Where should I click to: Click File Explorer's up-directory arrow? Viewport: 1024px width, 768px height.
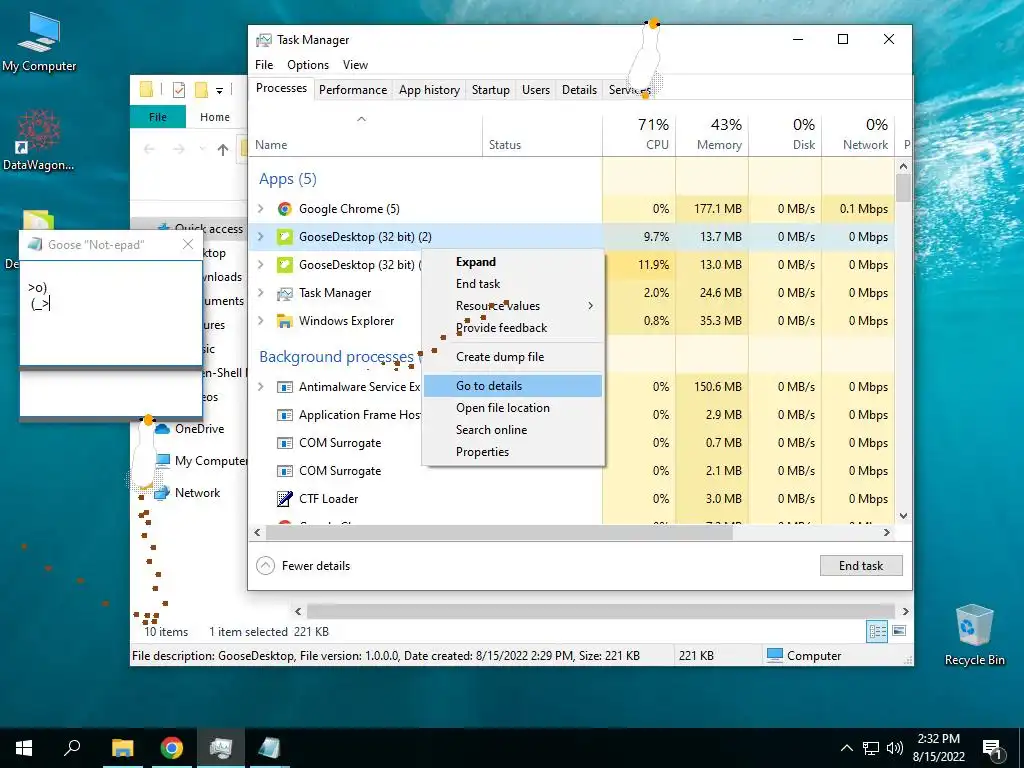[223, 150]
